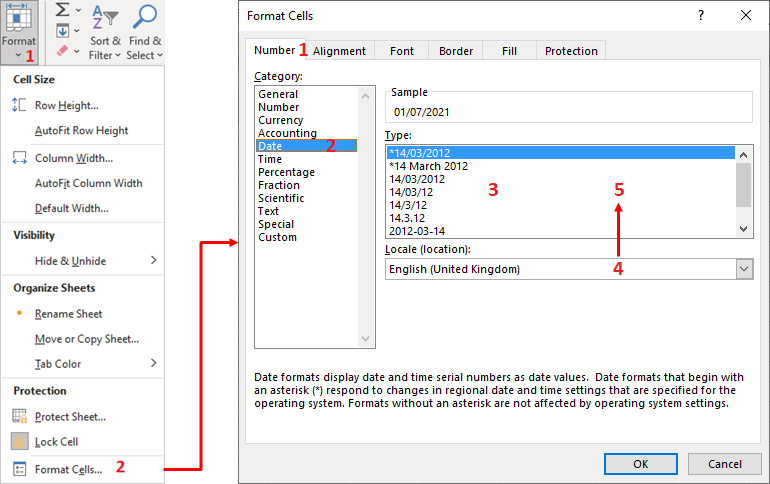This screenshot has width=770, height=484.
Task: Select the Scientific category
Action: coord(281,198)
